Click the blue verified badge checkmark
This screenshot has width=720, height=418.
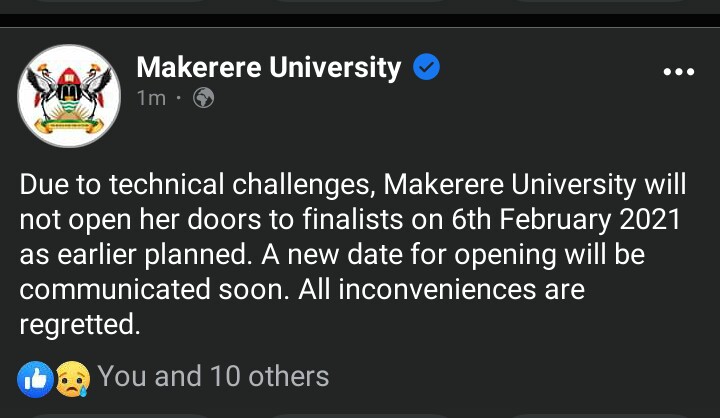pyautogui.click(x=427, y=67)
